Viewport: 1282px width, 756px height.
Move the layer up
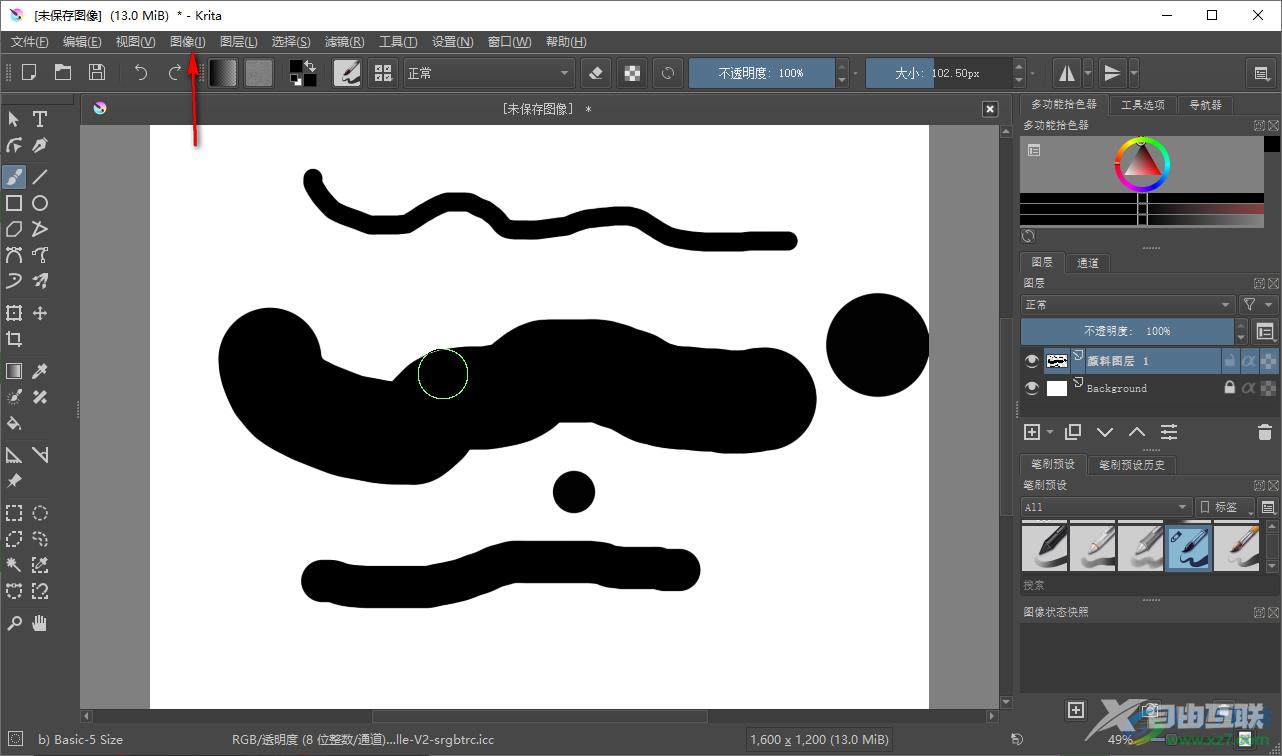pyautogui.click(x=1137, y=432)
